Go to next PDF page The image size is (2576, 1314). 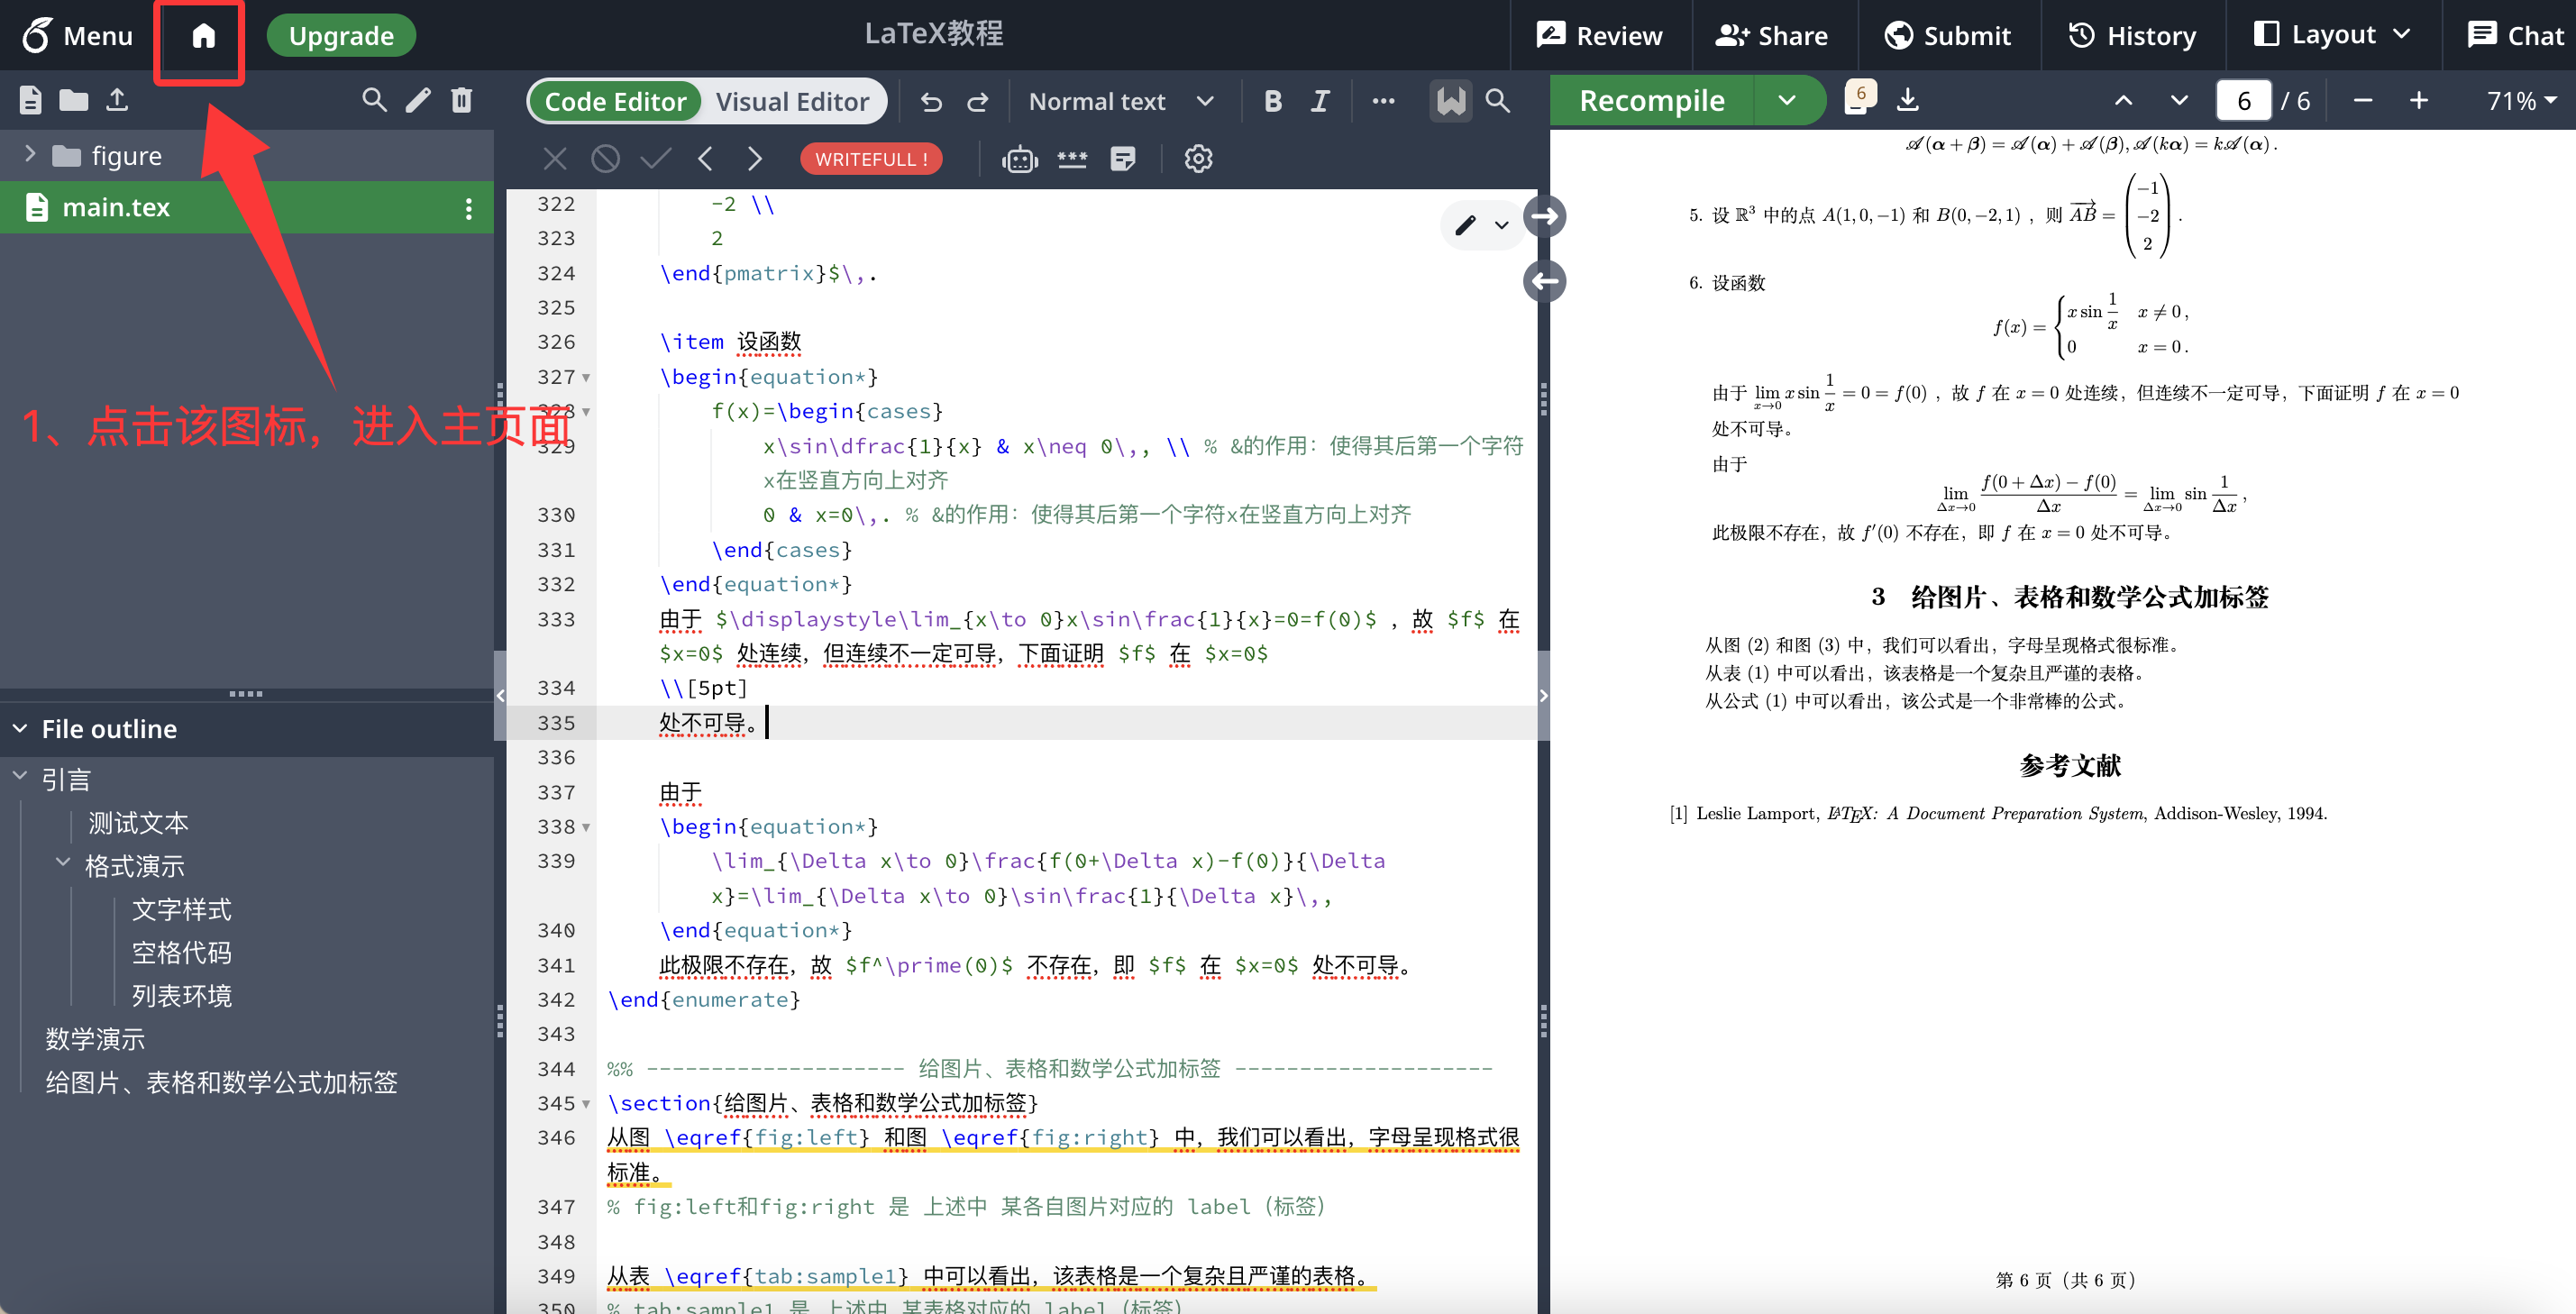[2179, 100]
